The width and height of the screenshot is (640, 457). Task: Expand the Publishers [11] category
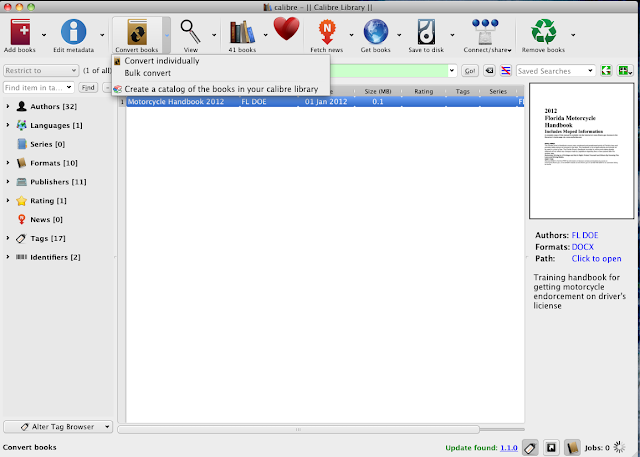(7, 181)
